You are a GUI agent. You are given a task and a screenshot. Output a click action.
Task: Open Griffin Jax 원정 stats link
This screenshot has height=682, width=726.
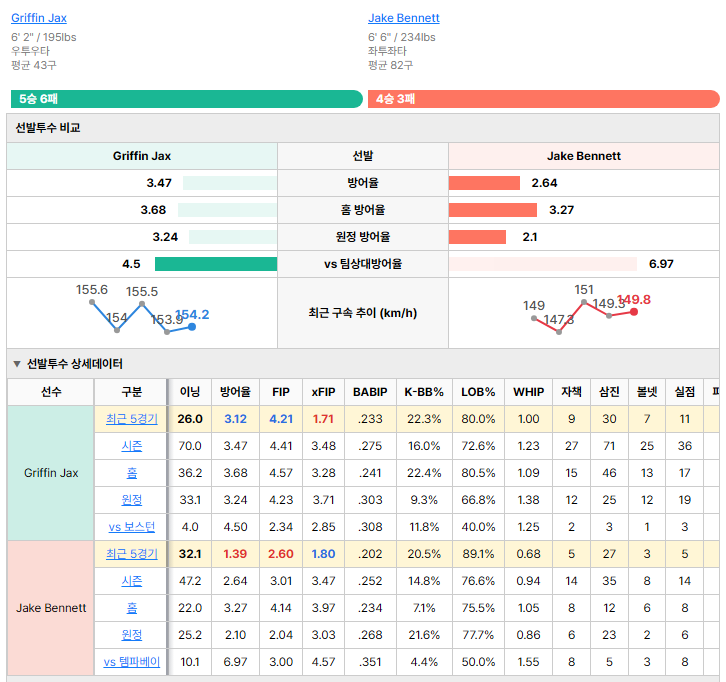coord(131,500)
